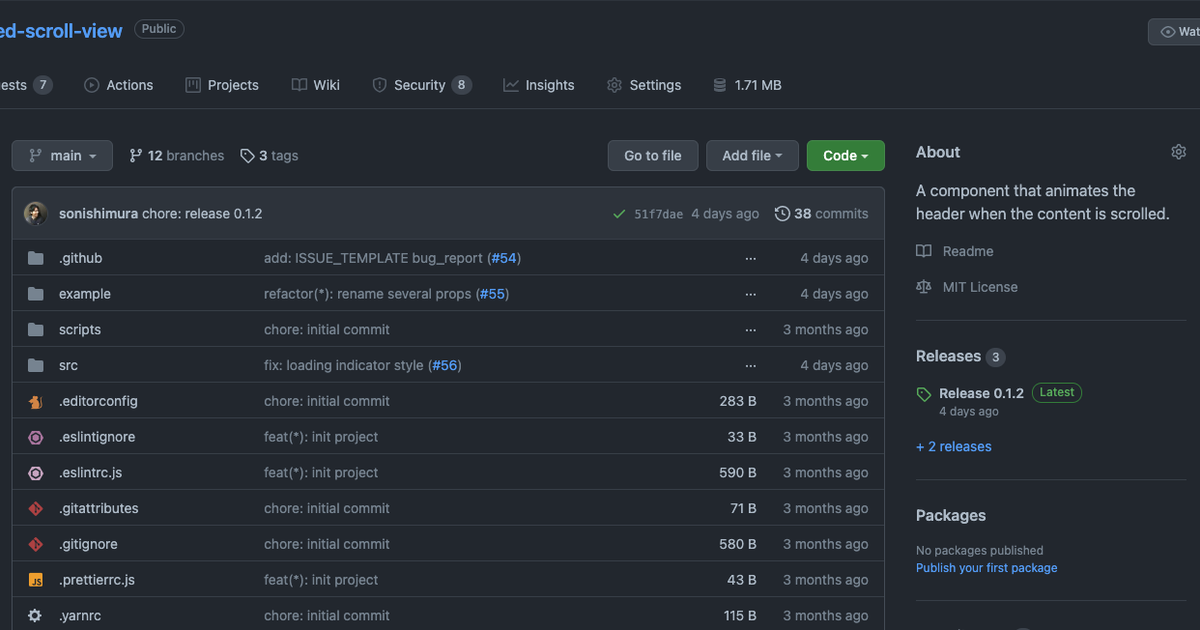
Task: Go to the Insights tab
Action: pyautogui.click(x=539, y=85)
